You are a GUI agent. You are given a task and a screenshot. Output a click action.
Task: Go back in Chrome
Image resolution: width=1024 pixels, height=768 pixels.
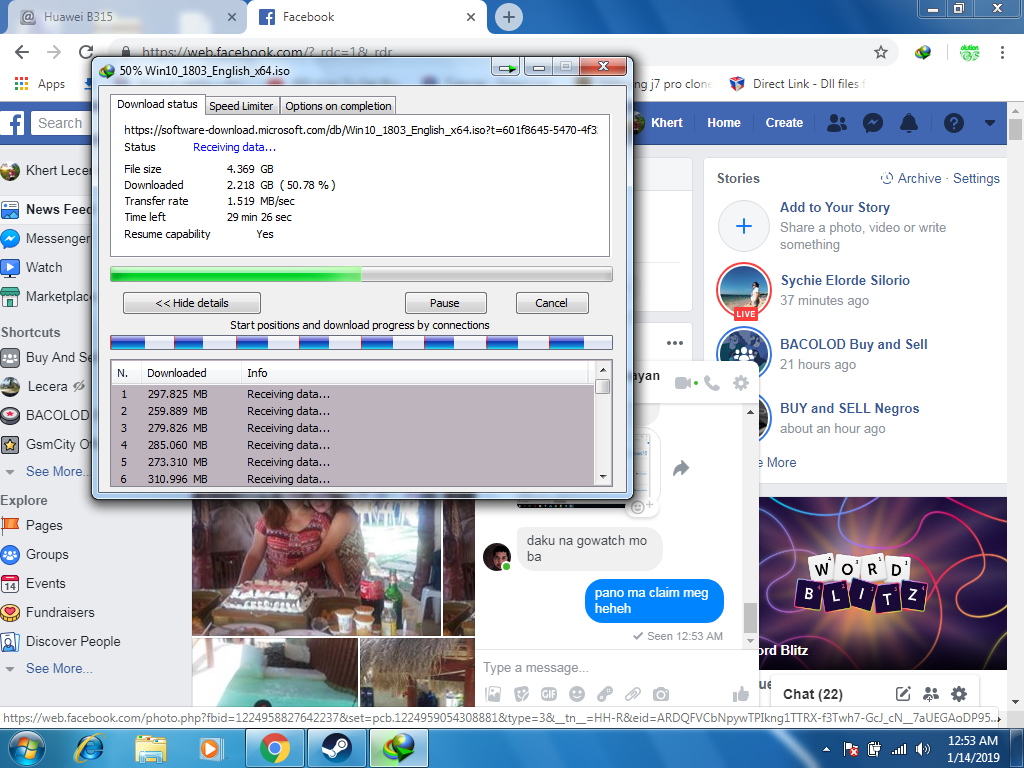click(22, 52)
